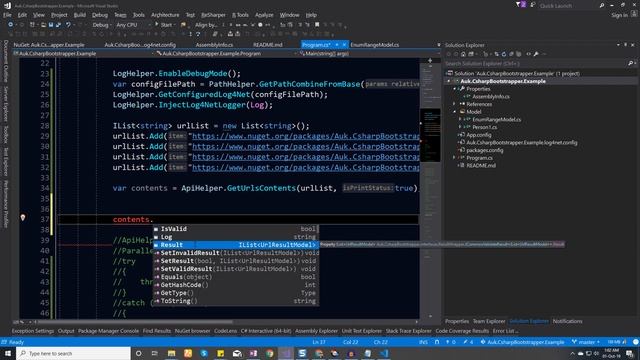
Task: Click the Save All toolbar icon
Action: 58,25
